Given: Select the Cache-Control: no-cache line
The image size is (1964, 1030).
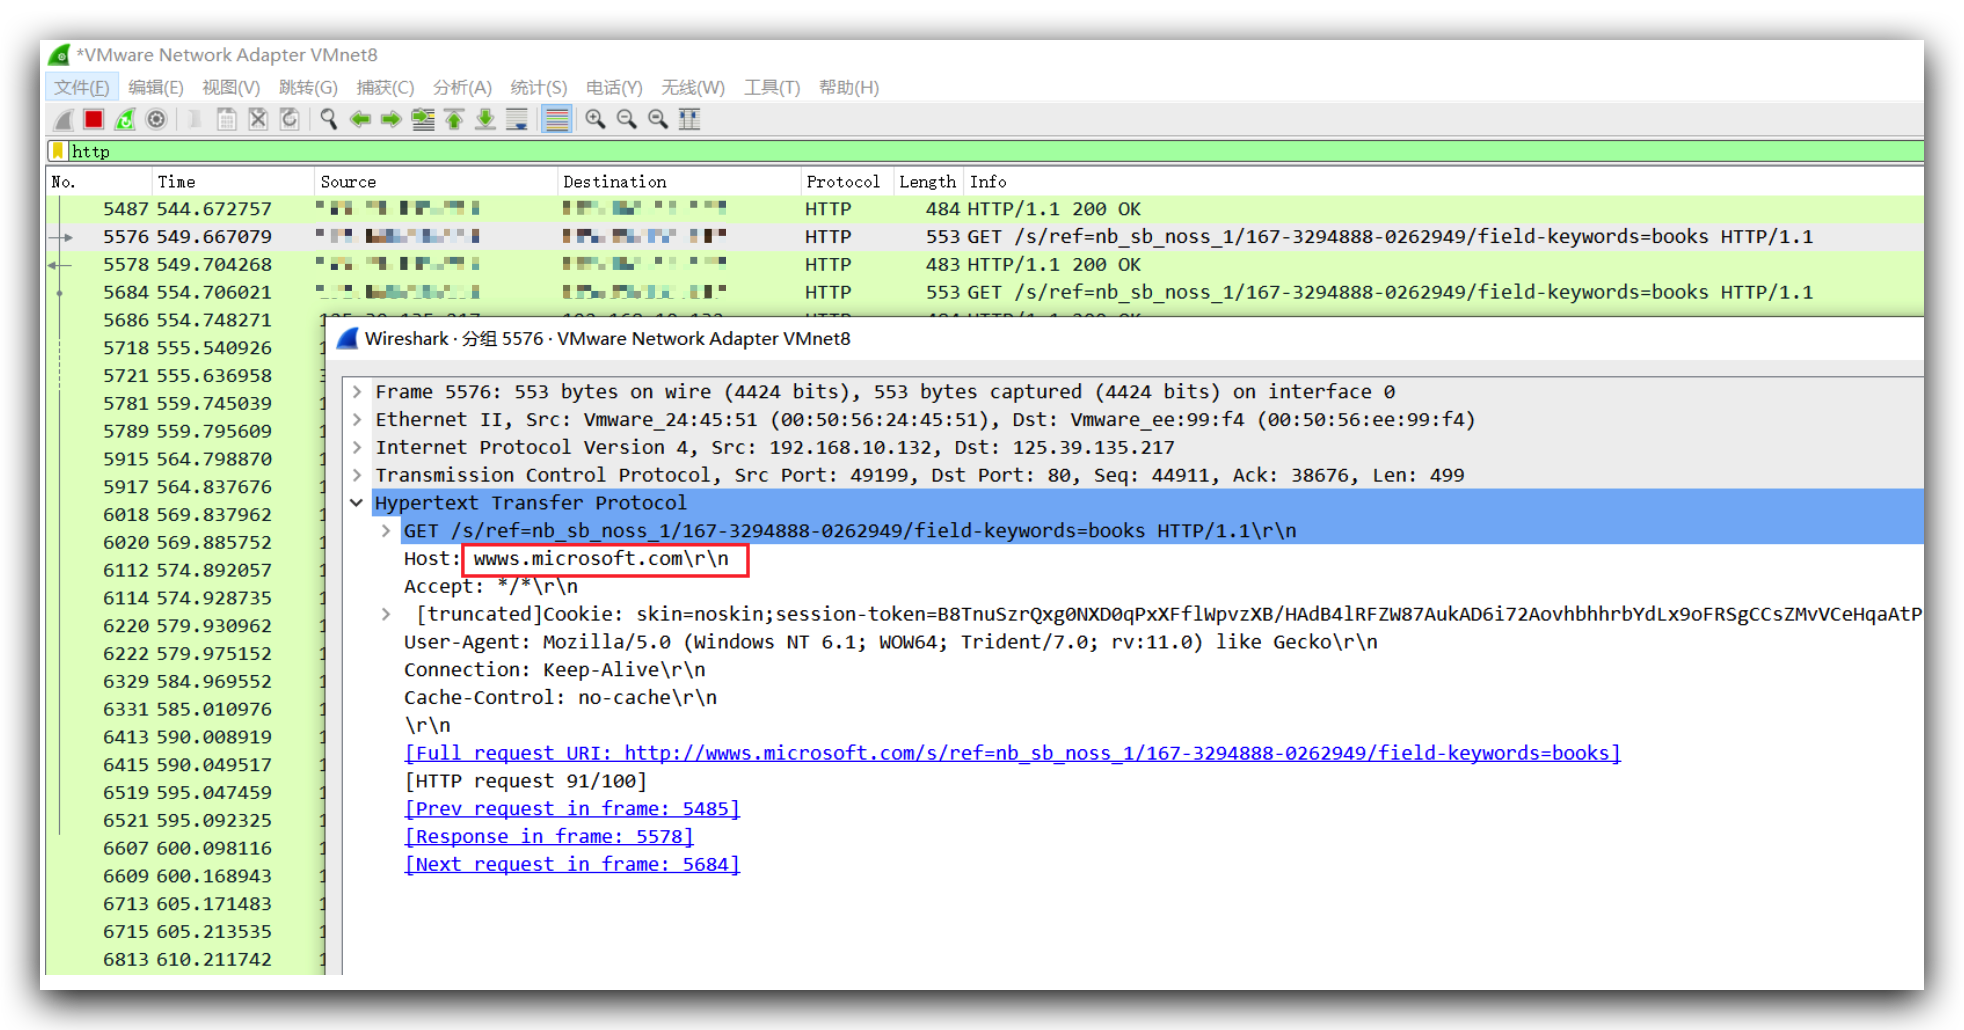Looking at the screenshot, I should click(x=560, y=698).
